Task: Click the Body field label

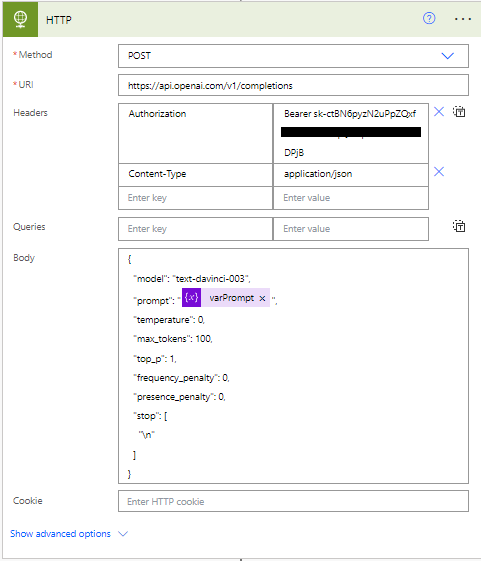Action: pos(24,258)
